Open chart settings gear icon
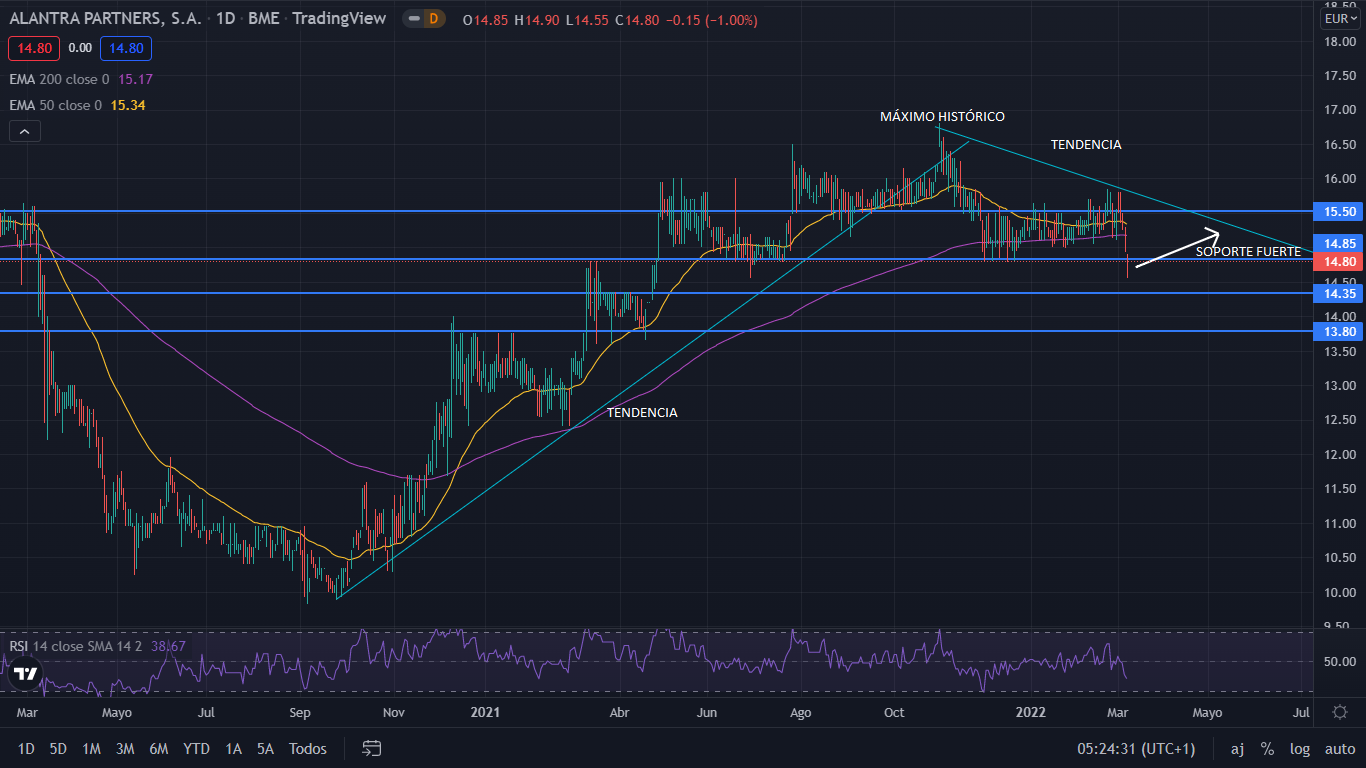This screenshot has height=768, width=1366. pyautogui.click(x=1339, y=712)
